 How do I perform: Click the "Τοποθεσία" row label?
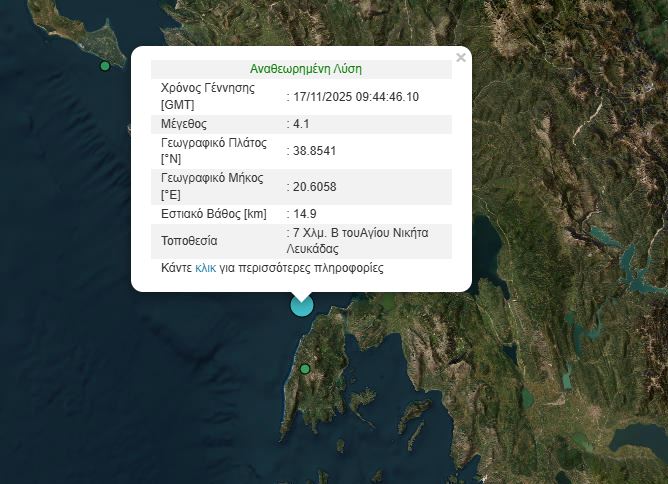tap(189, 241)
